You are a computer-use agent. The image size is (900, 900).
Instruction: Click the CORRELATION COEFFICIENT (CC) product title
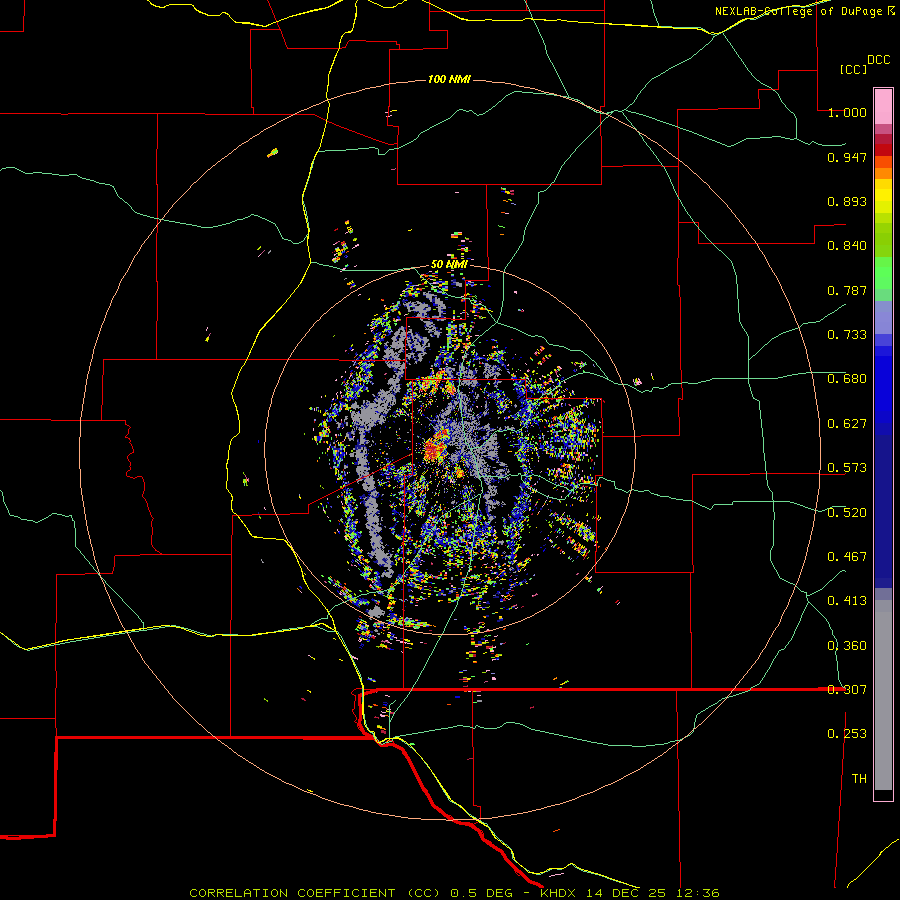pos(315,893)
